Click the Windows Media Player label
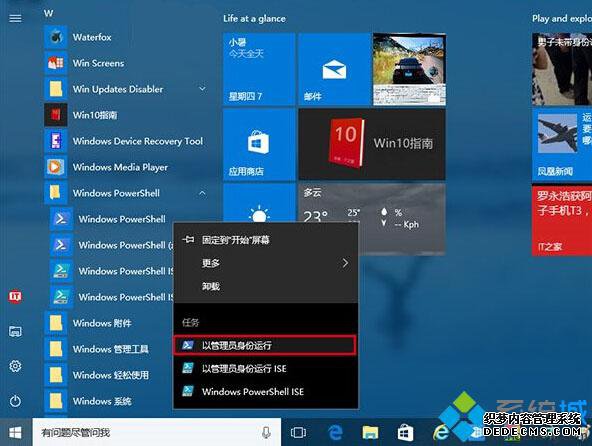The image size is (592, 446). pyautogui.click(x=120, y=167)
